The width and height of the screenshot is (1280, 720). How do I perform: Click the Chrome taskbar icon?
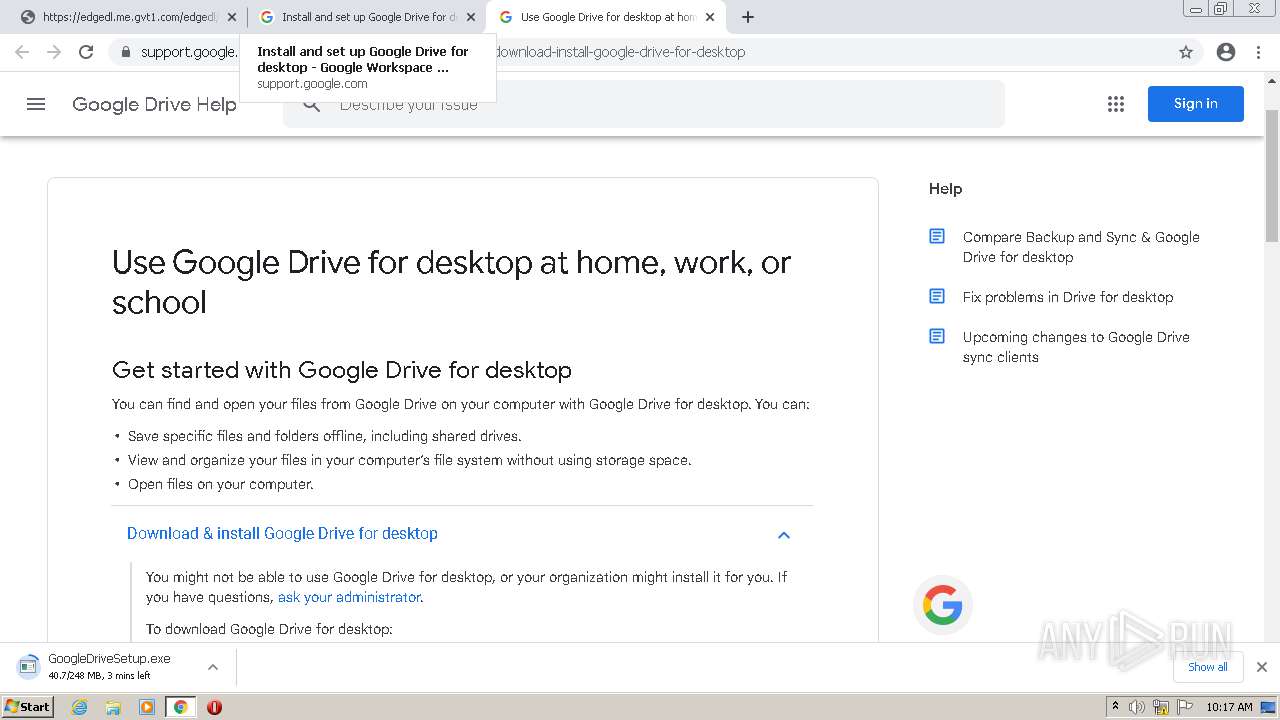coord(180,707)
